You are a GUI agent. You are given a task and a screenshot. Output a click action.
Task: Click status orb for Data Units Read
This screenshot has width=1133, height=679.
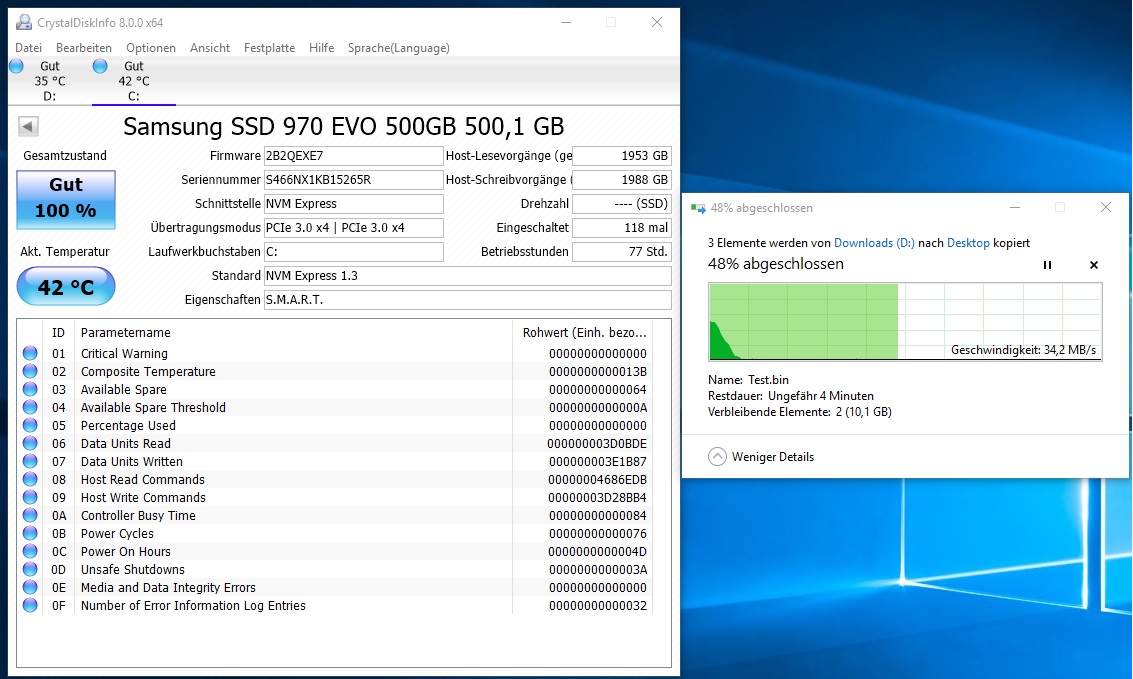tap(30, 444)
